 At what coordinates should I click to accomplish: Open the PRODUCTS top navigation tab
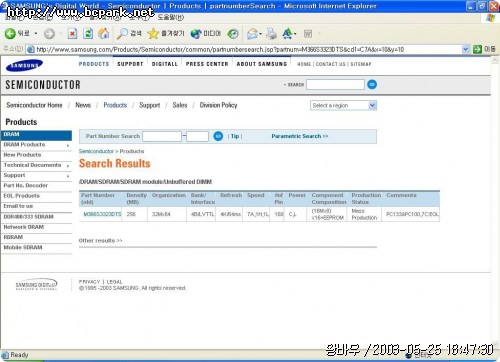pos(94,64)
